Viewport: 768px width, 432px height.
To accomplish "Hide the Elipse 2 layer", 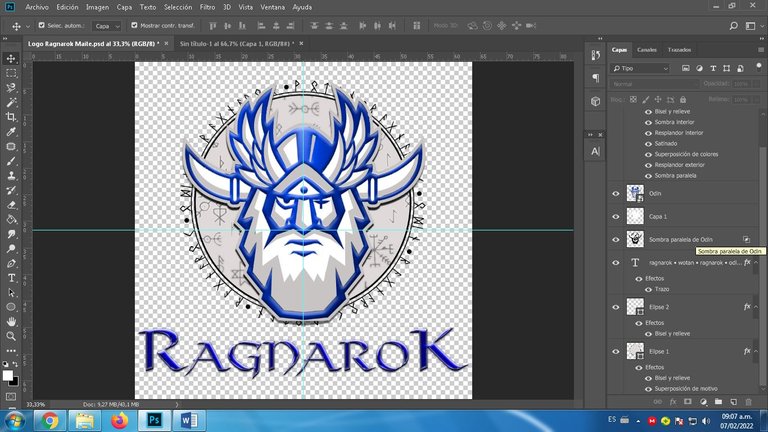I will [615, 307].
